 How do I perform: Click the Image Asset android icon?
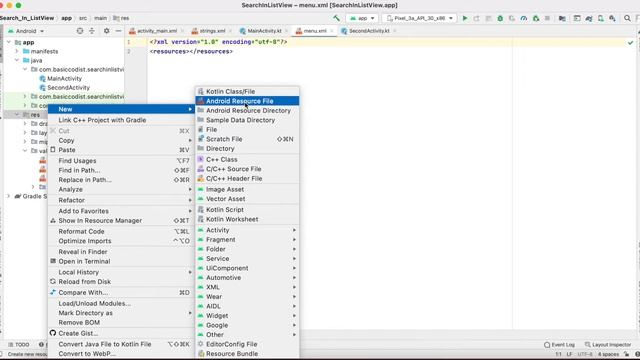(x=200, y=189)
